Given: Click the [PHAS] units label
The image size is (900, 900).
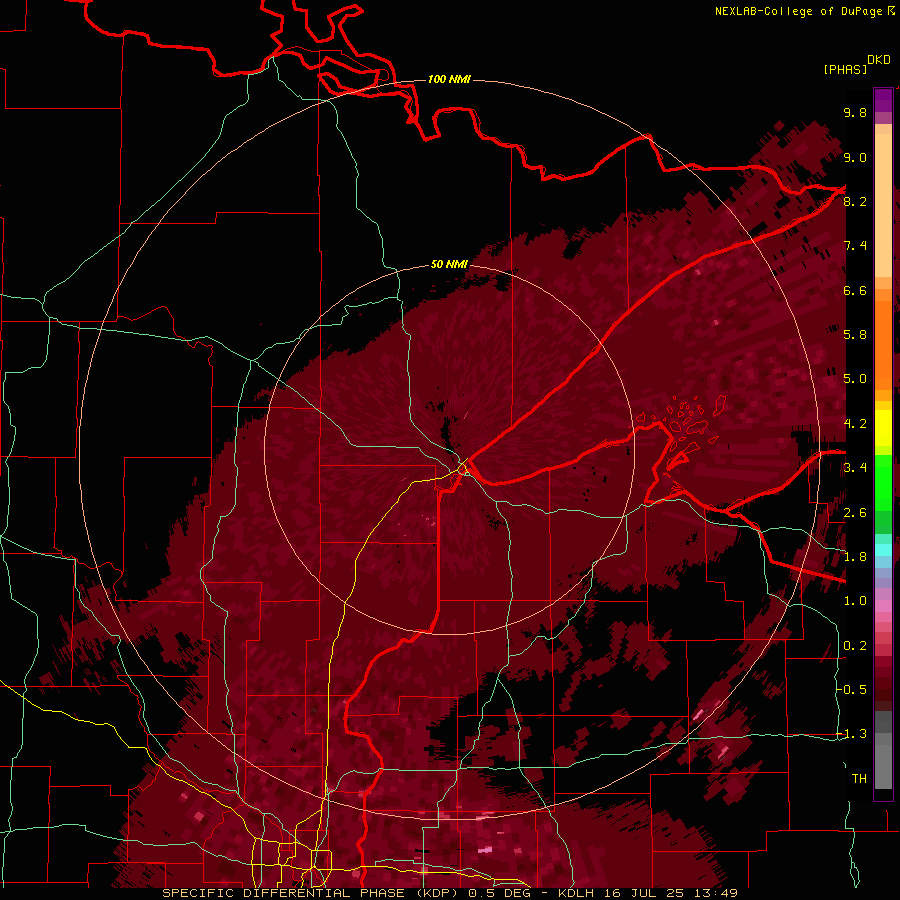Looking at the screenshot, I should click(845, 69).
